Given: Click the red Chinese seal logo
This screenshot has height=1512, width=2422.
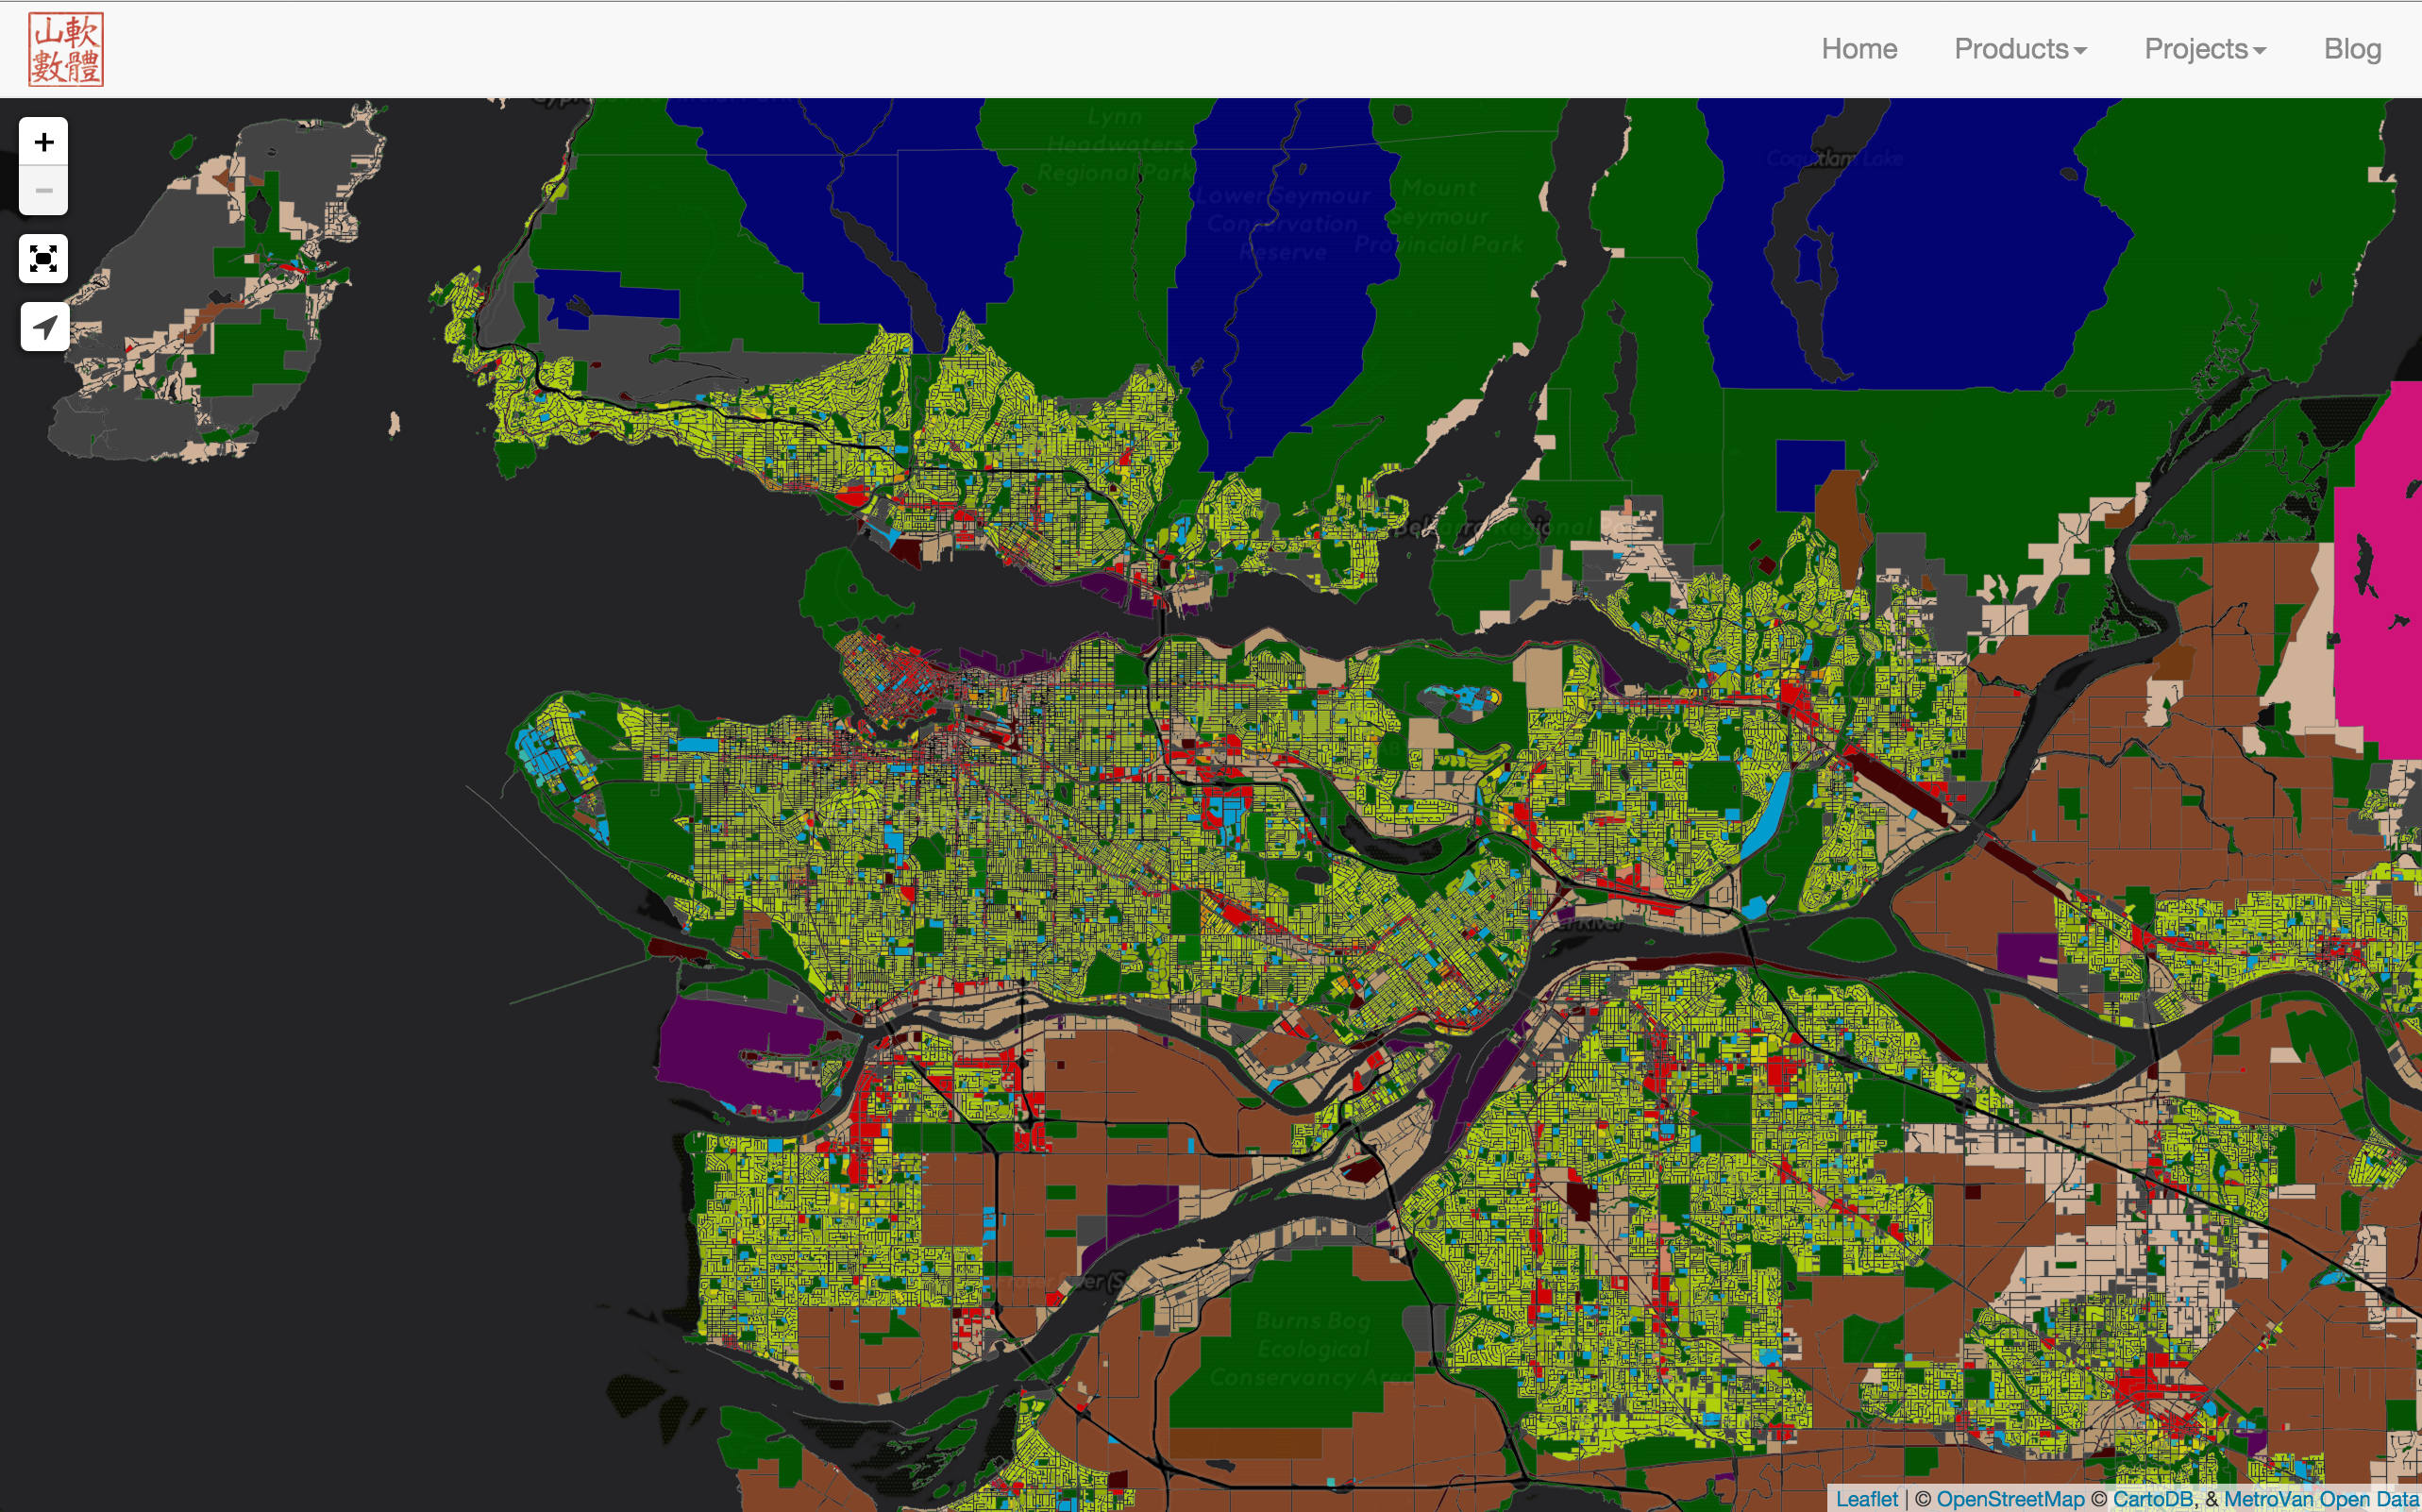Looking at the screenshot, I should tap(66, 49).
